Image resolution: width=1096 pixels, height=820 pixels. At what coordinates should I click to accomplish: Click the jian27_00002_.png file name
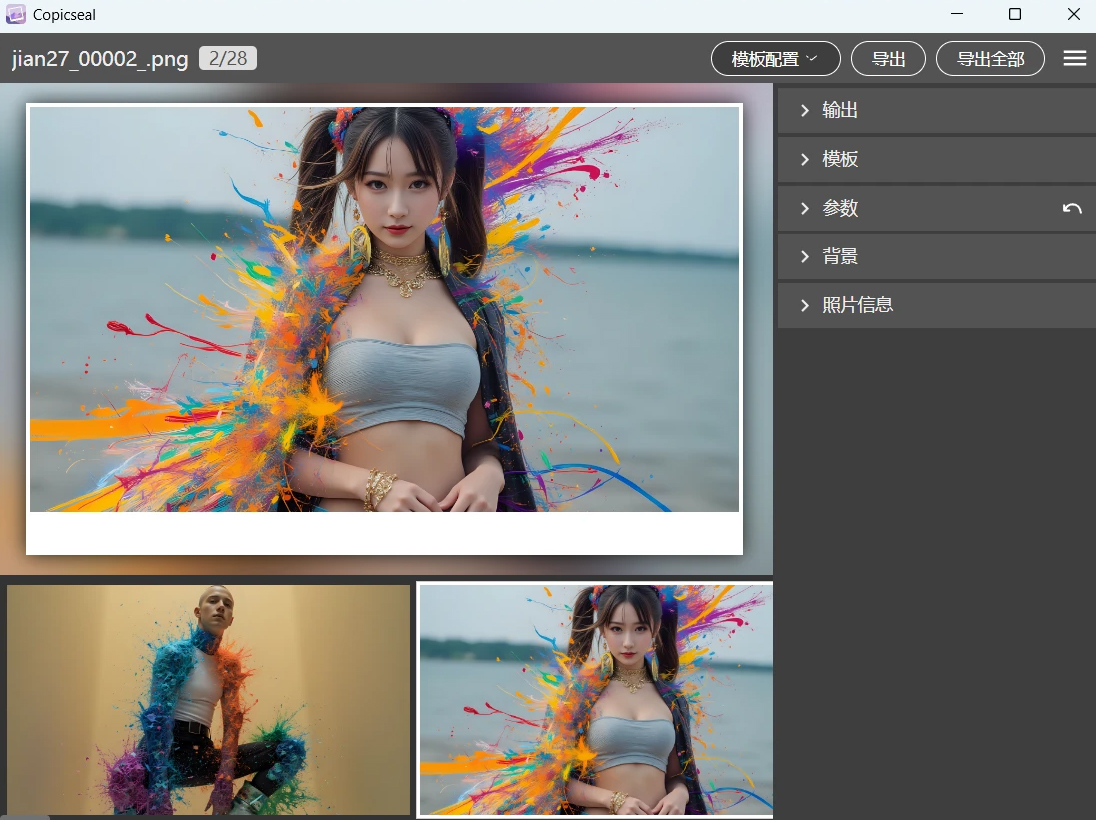click(100, 59)
